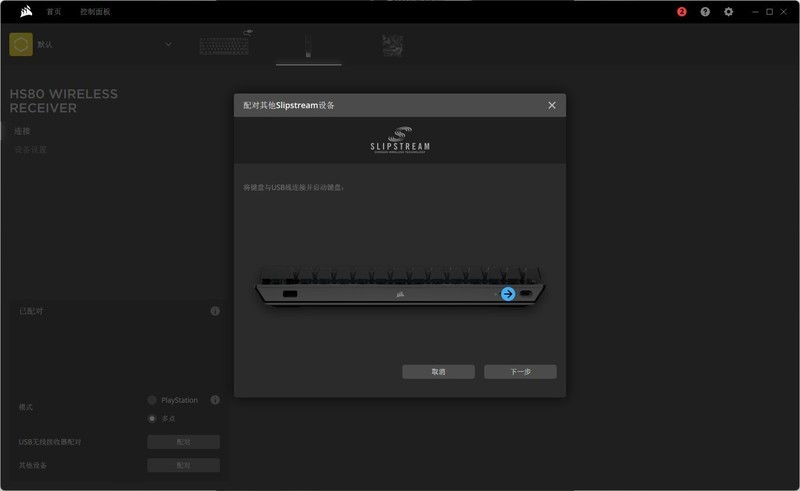Open the settings gear icon
The width and height of the screenshot is (800, 491).
click(728, 12)
